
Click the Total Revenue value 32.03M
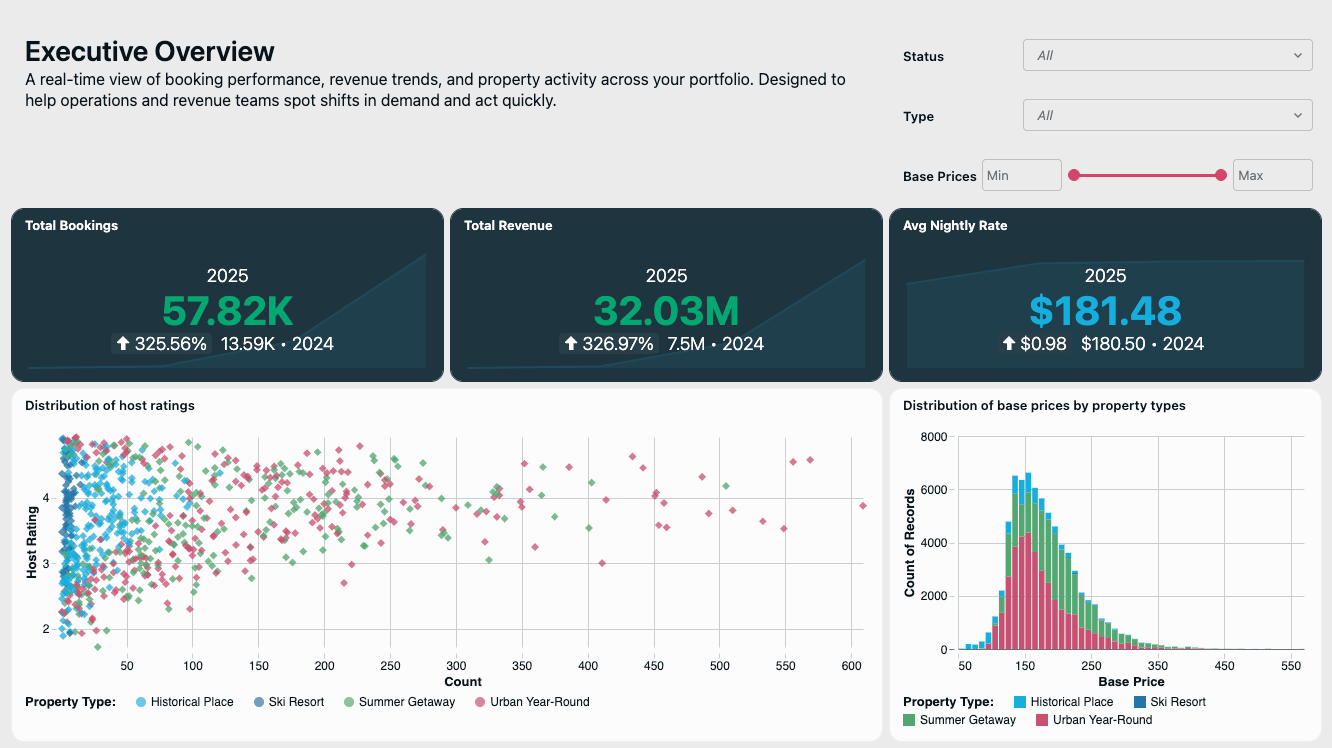point(666,311)
